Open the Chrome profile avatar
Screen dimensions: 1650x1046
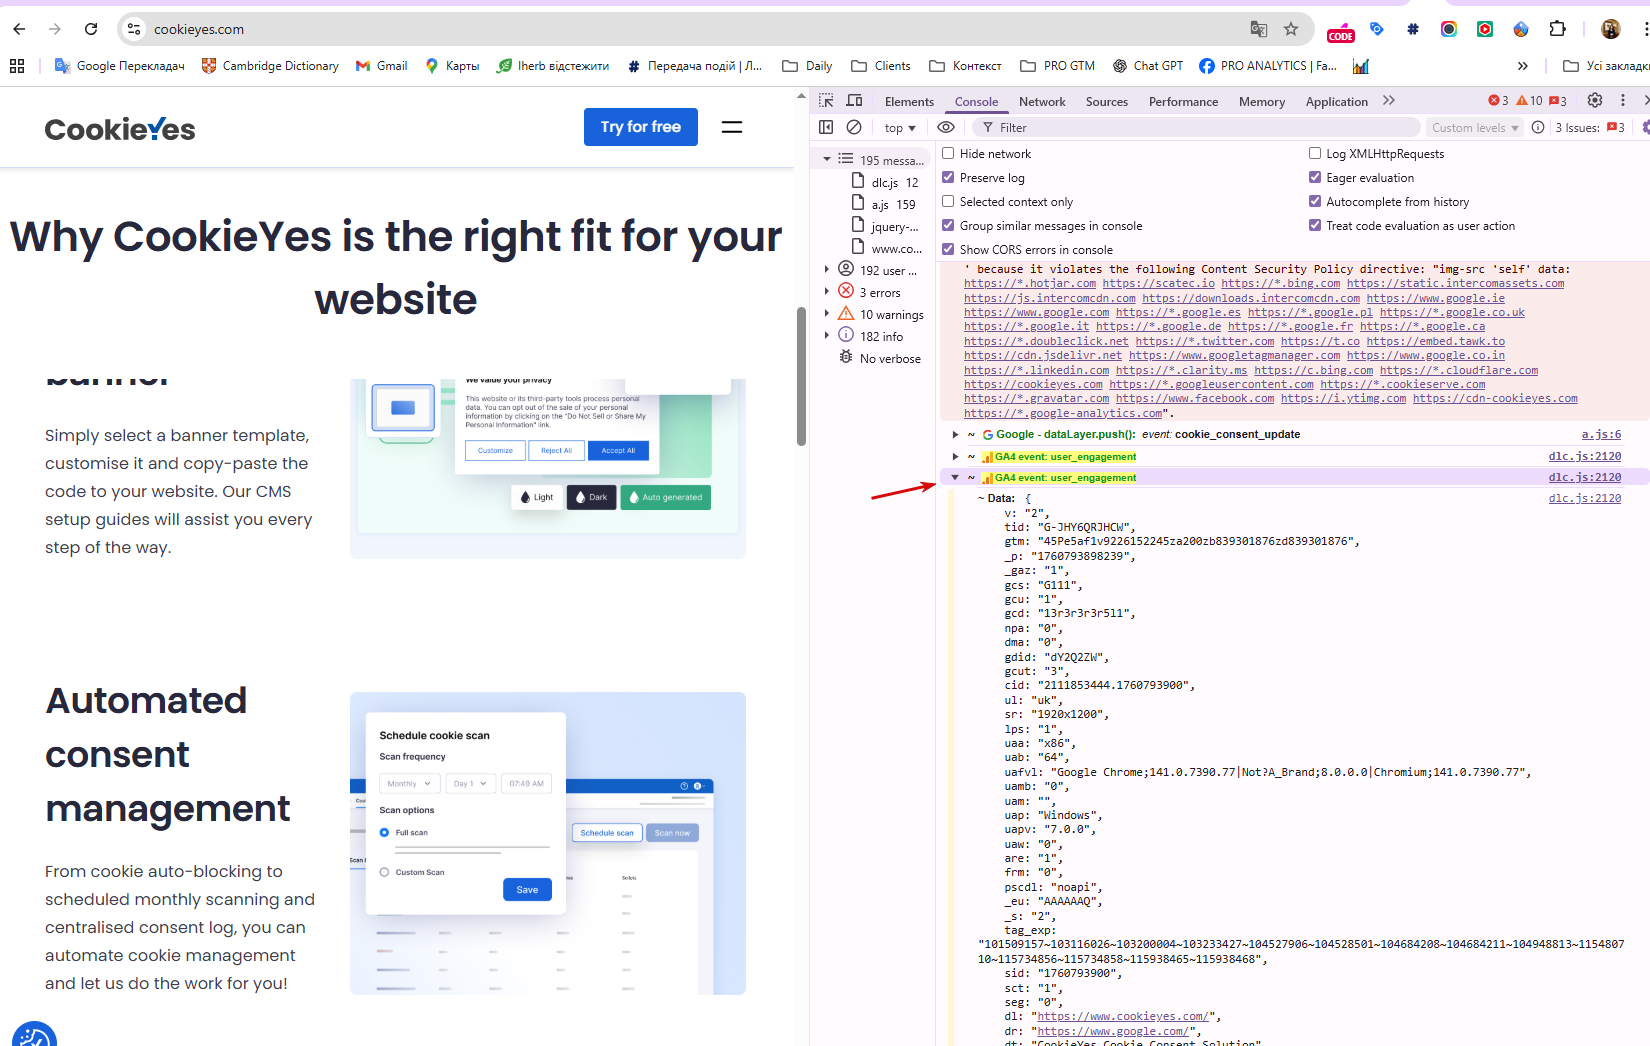pos(1610,29)
